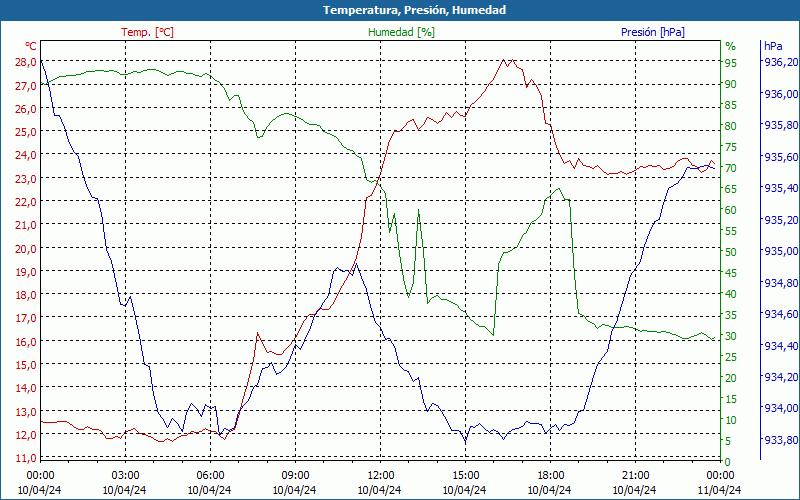This screenshot has height=500, width=800.
Task: Click the '934,00' pressure axis value
Action: (x=780, y=408)
